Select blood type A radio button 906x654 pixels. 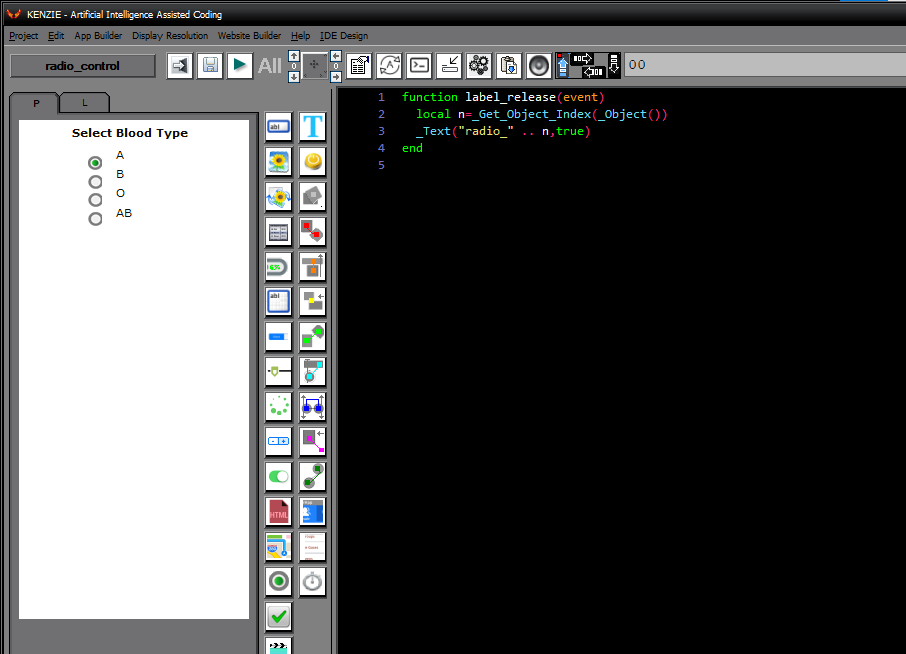(x=95, y=163)
